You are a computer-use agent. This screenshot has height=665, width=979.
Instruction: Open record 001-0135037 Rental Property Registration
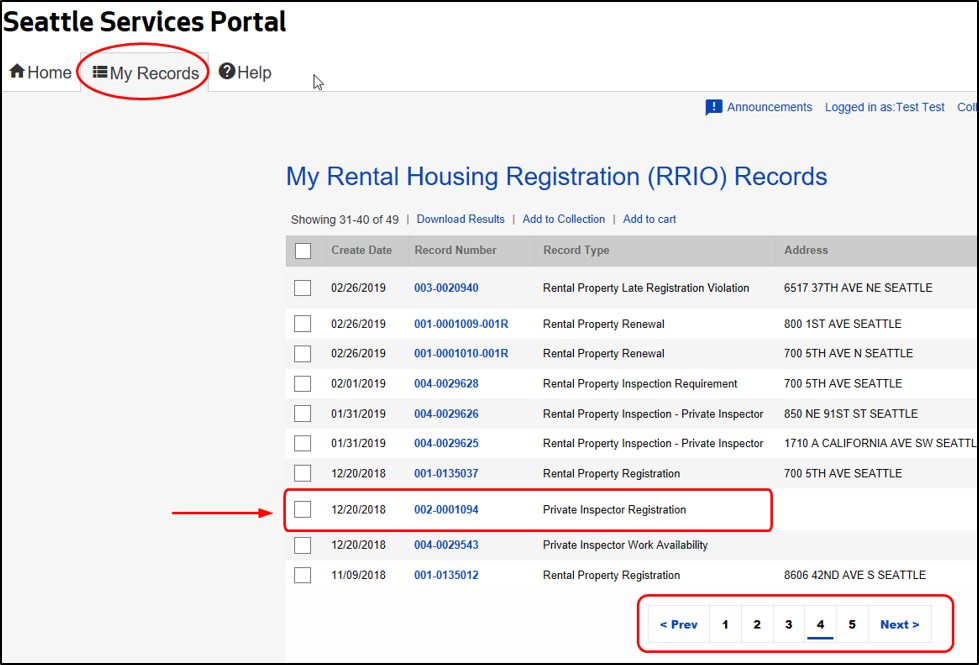[446, 472]
